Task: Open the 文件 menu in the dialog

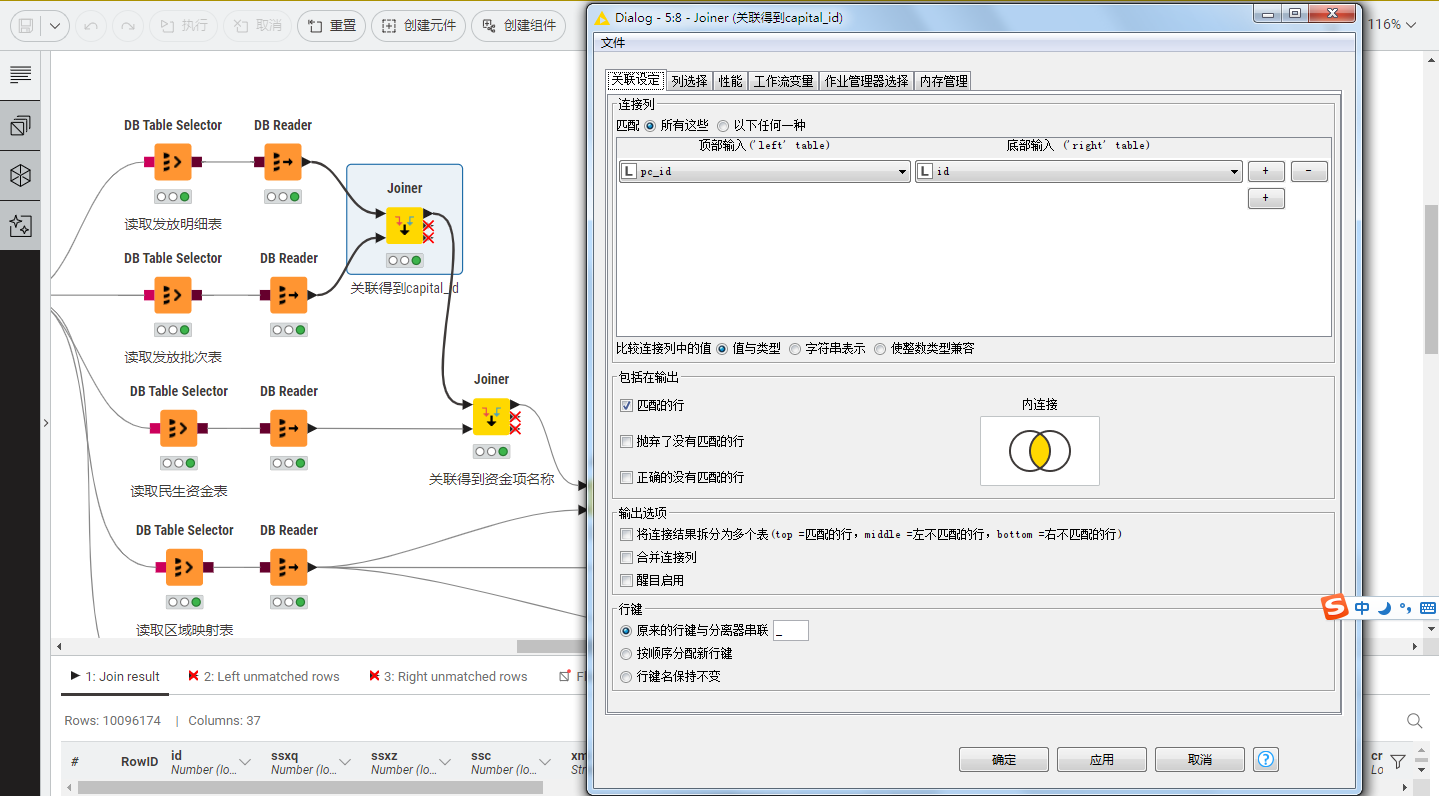Action: 612,43
